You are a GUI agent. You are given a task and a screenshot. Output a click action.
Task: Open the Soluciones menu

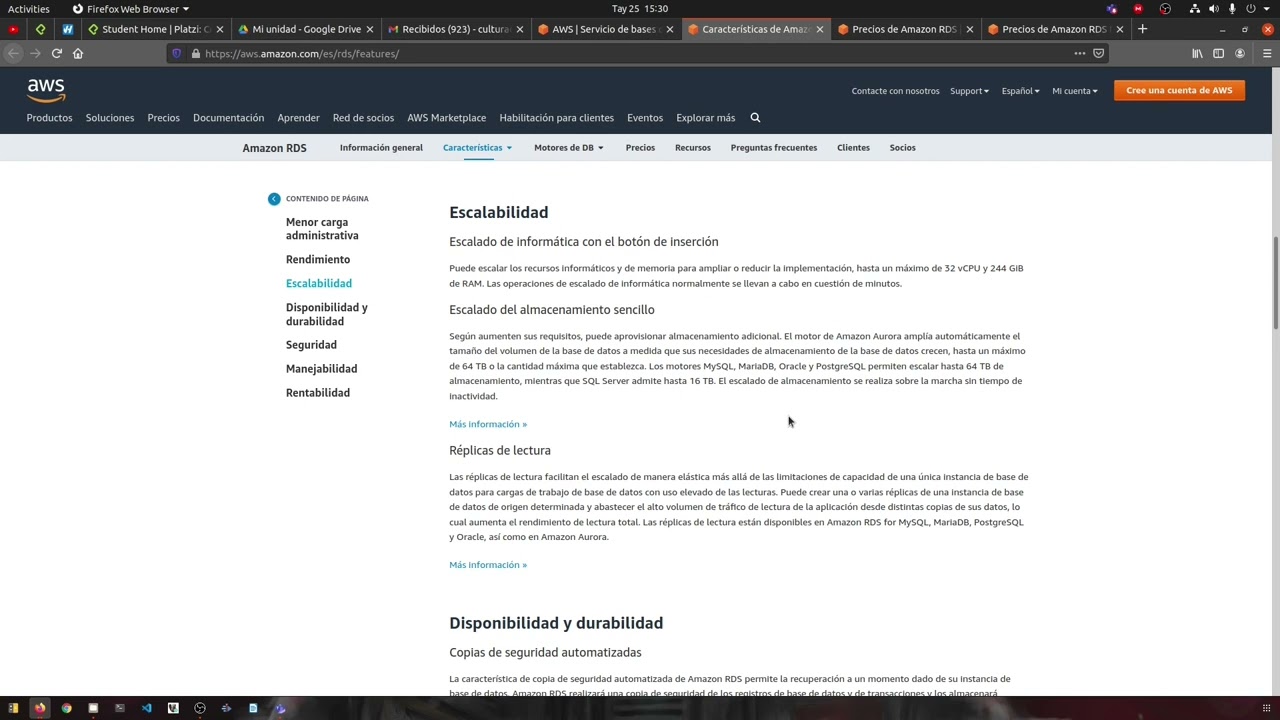click(x=110, y=118)
